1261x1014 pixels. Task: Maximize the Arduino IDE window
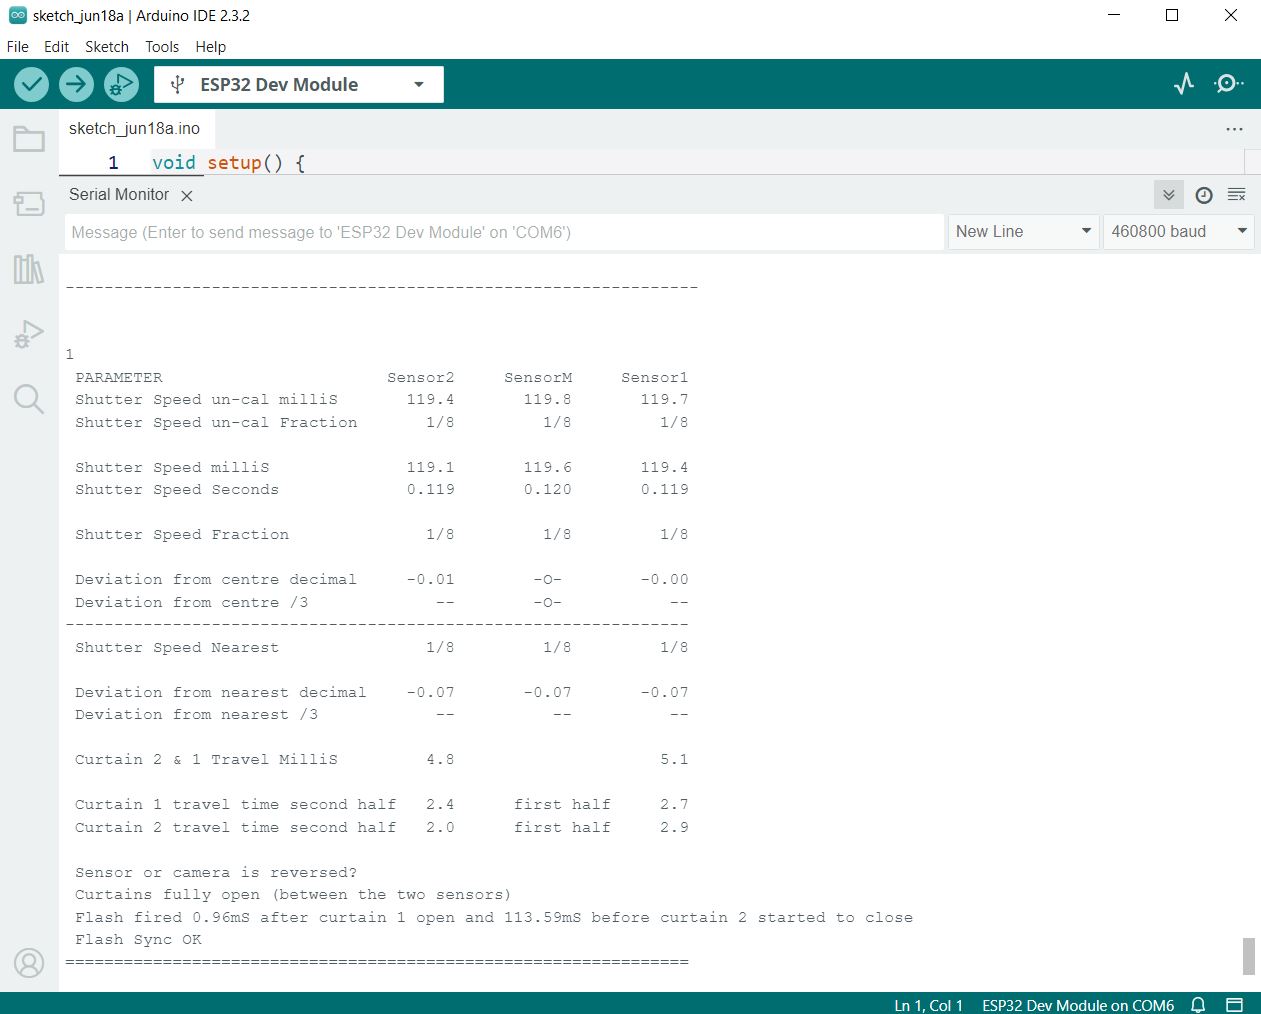pyautogui.click(x=1172, y=15)
